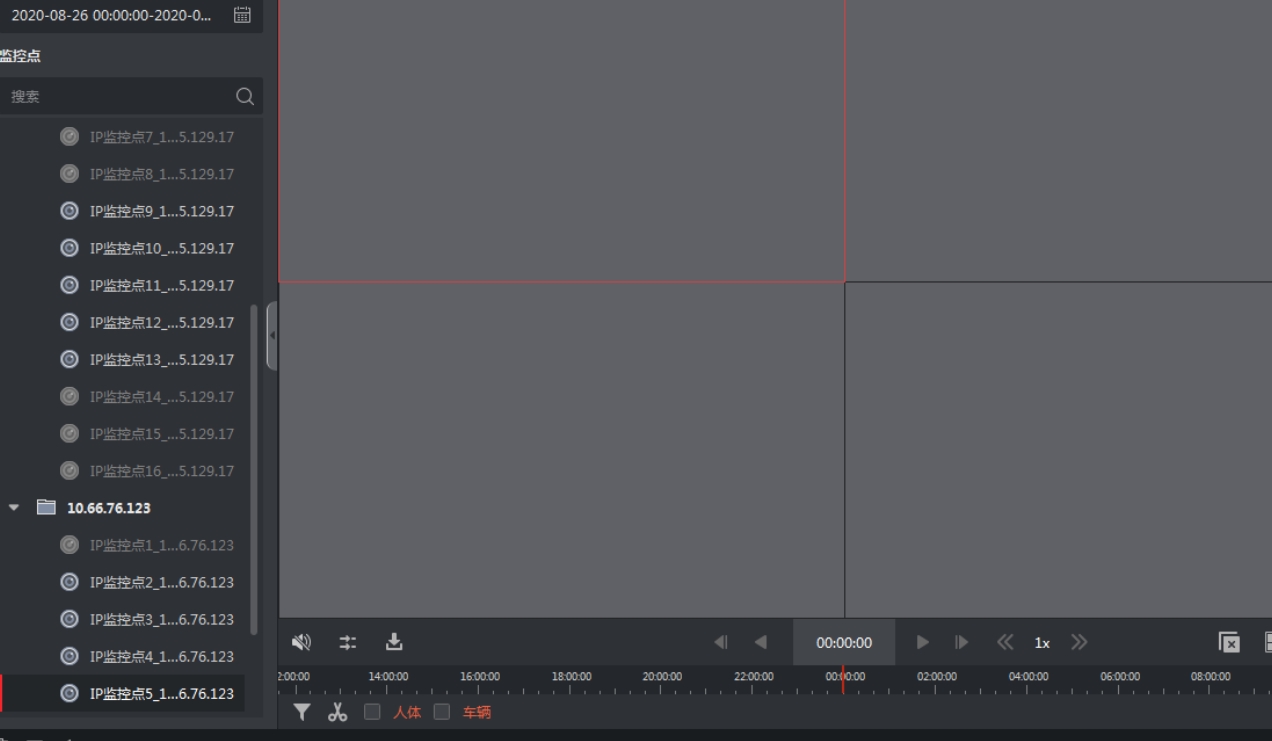This screenshot has width=1272, height=741.
Task: Enable the 车辆 checkbox
Action: [x=441, y=712]
